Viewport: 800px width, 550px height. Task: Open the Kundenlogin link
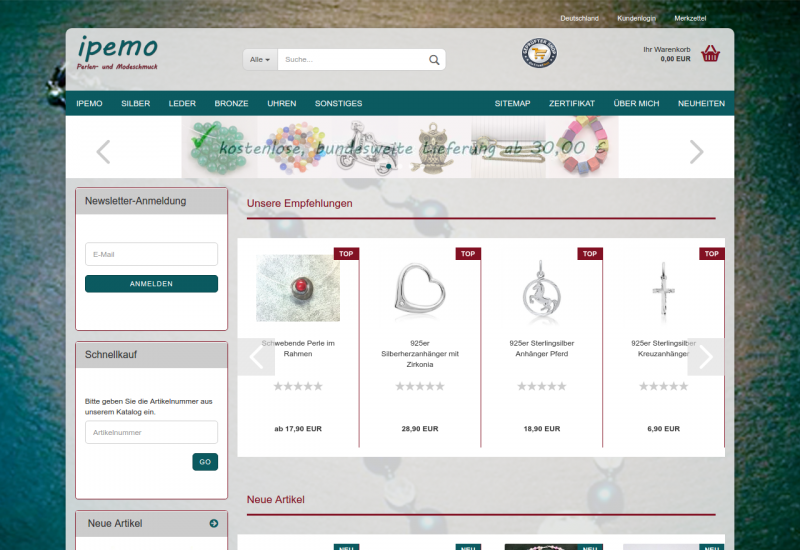coord(636,18)
